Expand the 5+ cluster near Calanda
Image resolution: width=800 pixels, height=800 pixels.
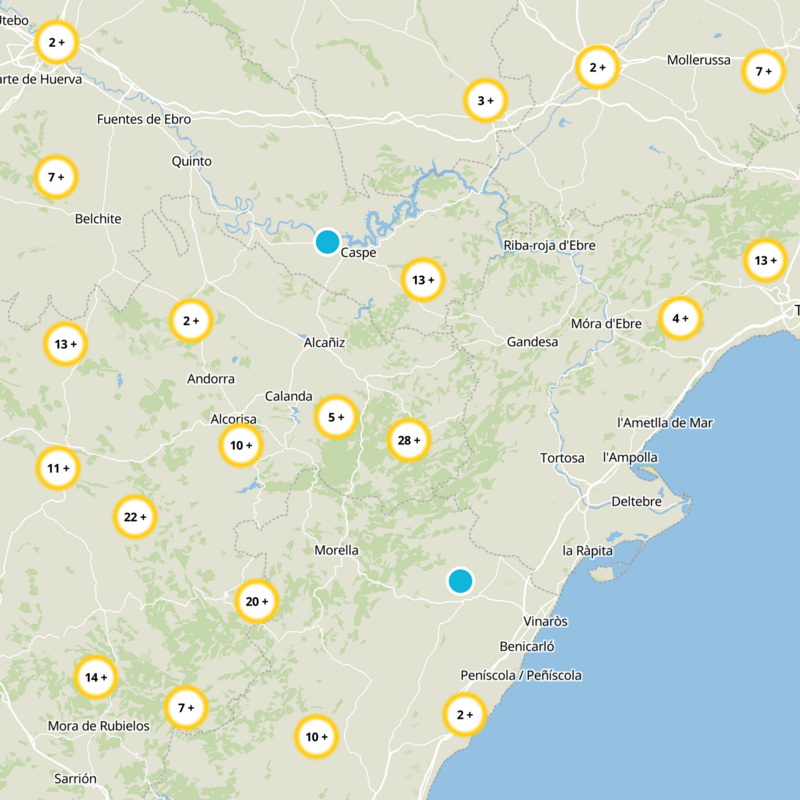click(x=336, y=417)
